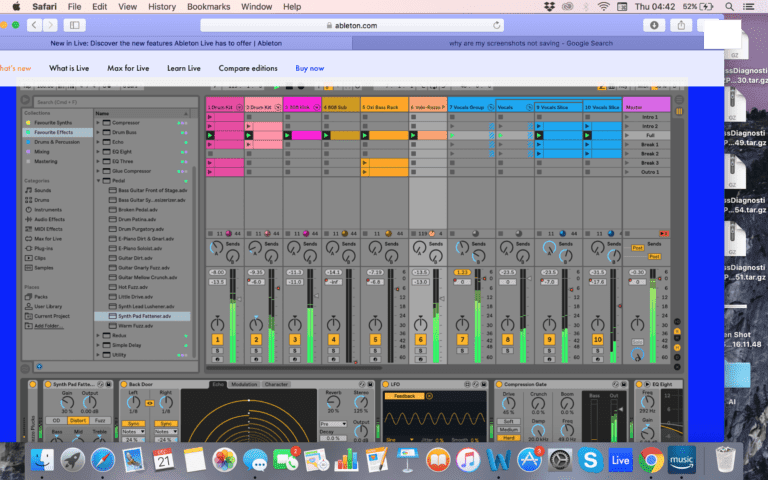The width and height of the screenshot is (768, 480).
Task: Select the Hard compression button
Action: click(508, 438)
